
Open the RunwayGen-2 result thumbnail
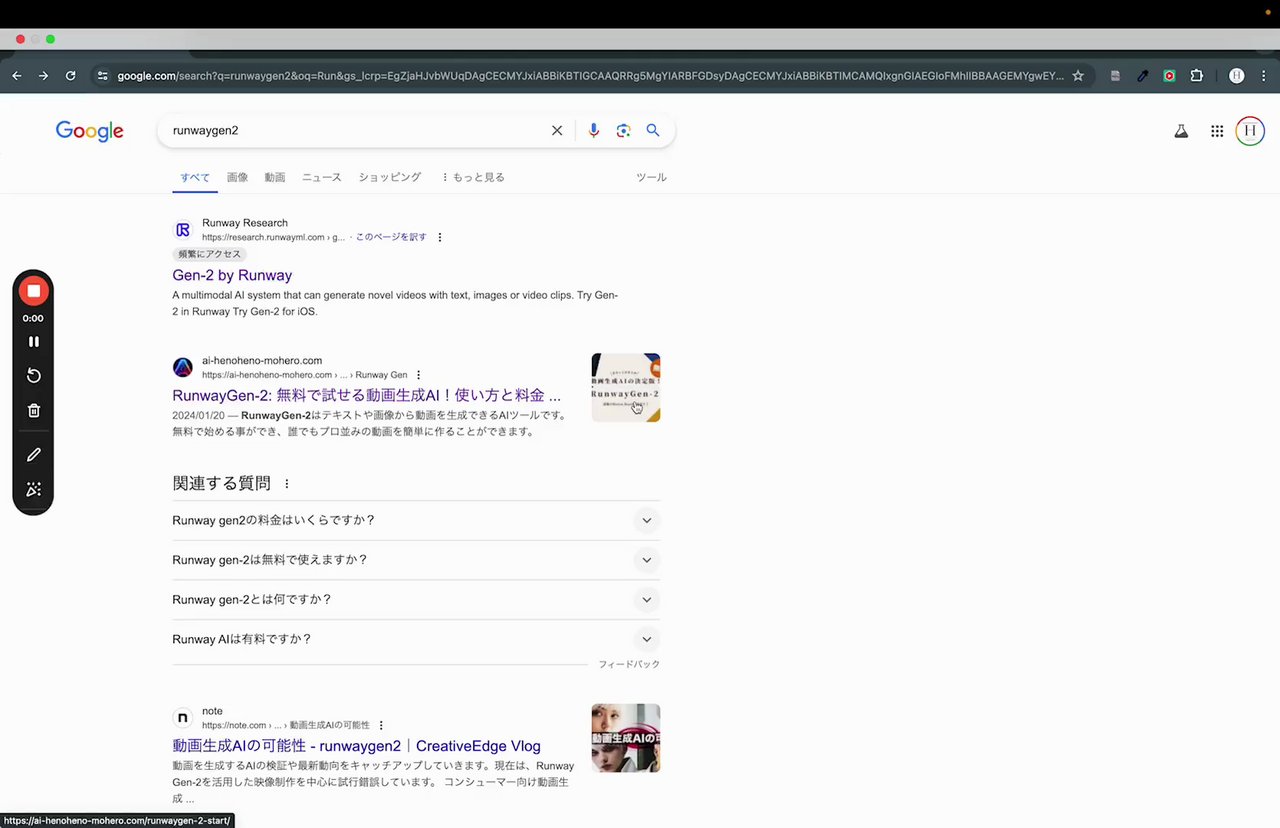pyautogui.click(x=626, y=387)
